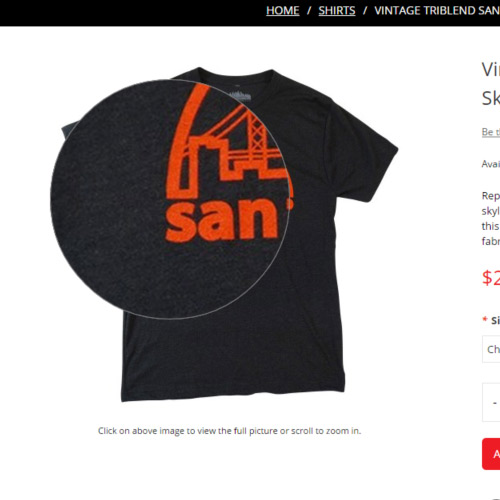Viewport: 500px width, 500px height.
Task: Click the orange "san" lettering in the magnifier
Action: click(222, 219)
